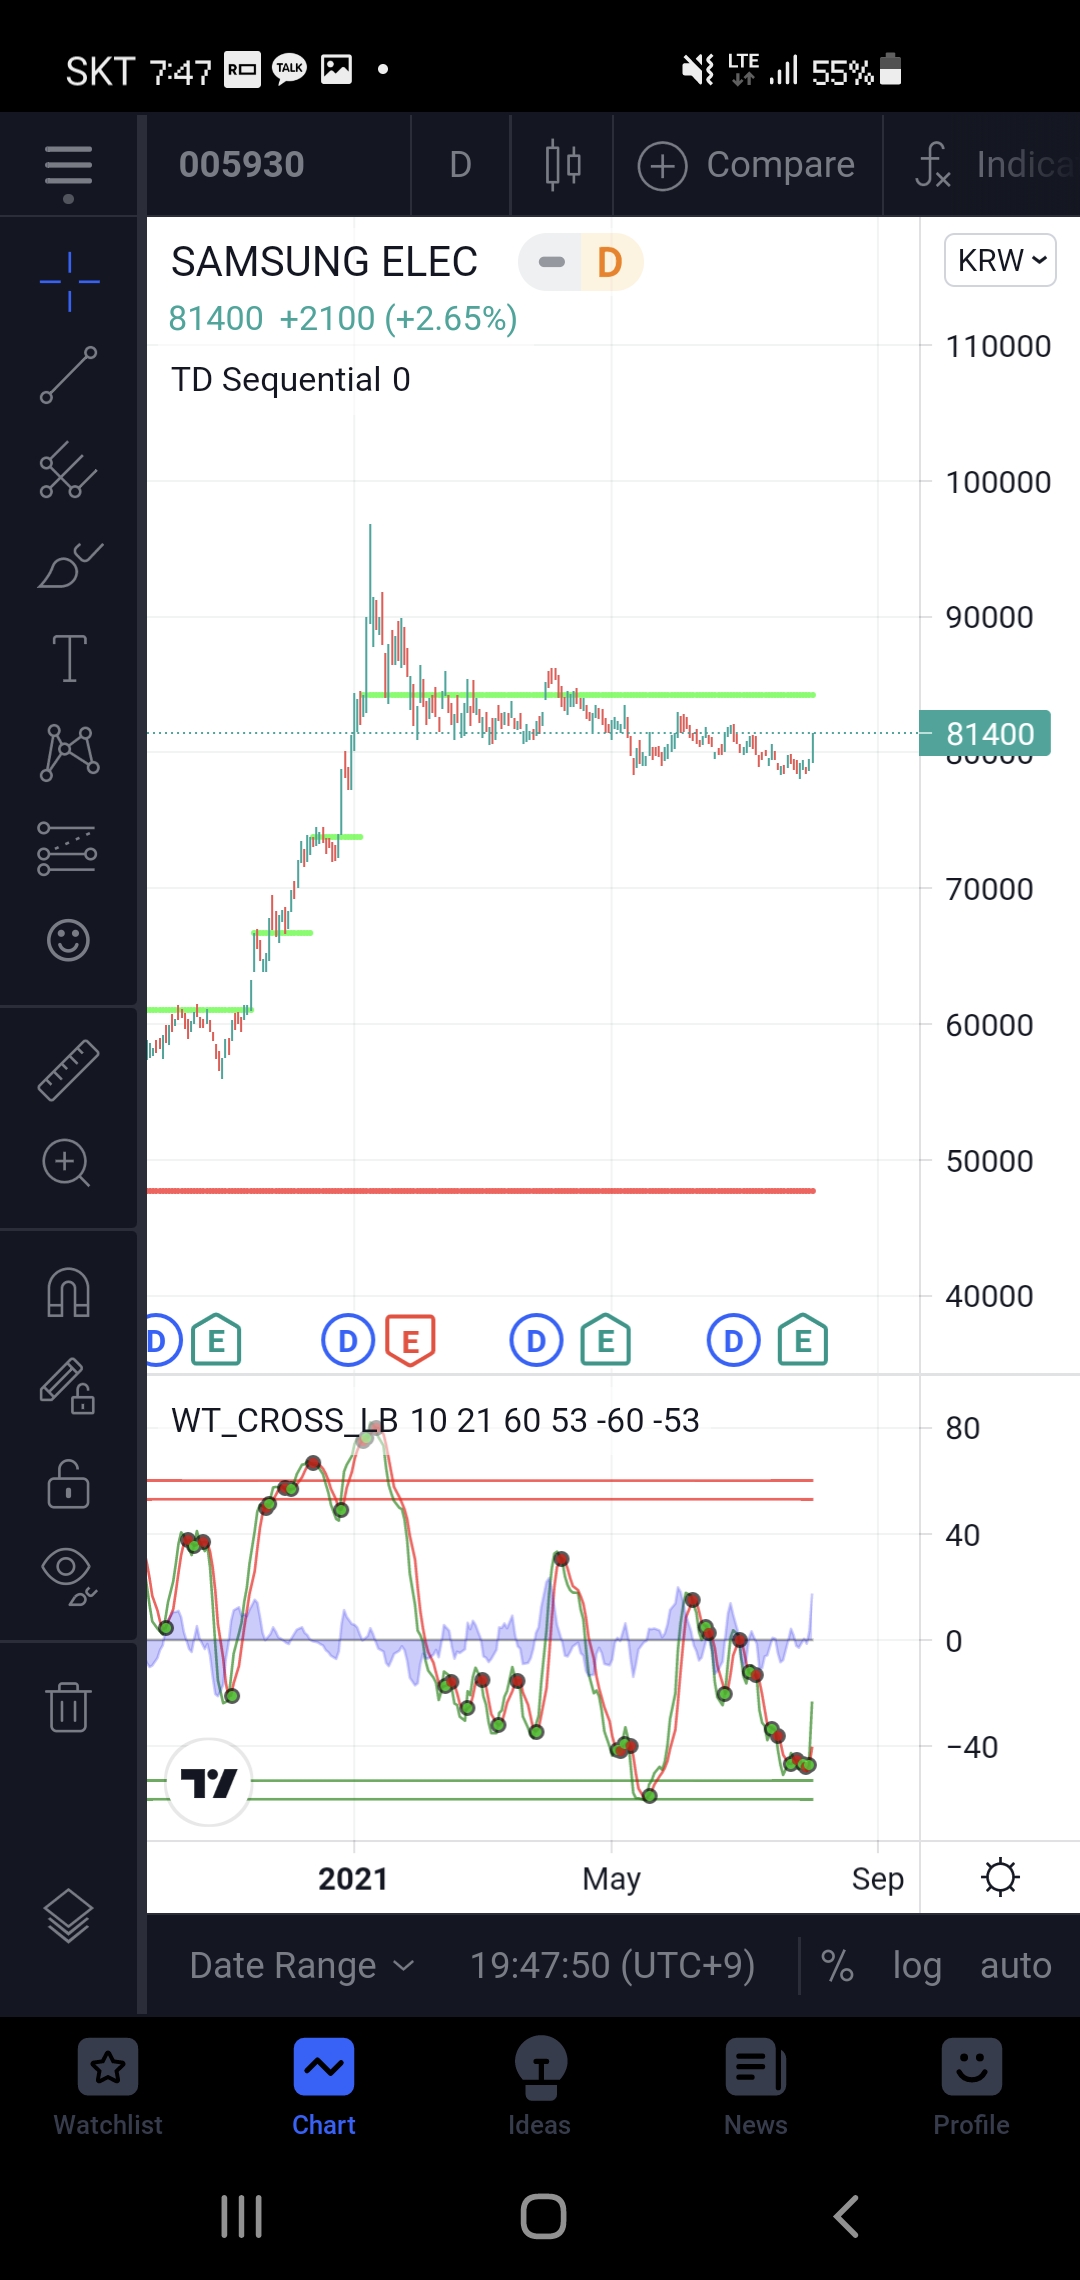Open the object tree layers icon
Image resolution: width=1080 pixels, height=2280 pixels.
pos(68,1915)
